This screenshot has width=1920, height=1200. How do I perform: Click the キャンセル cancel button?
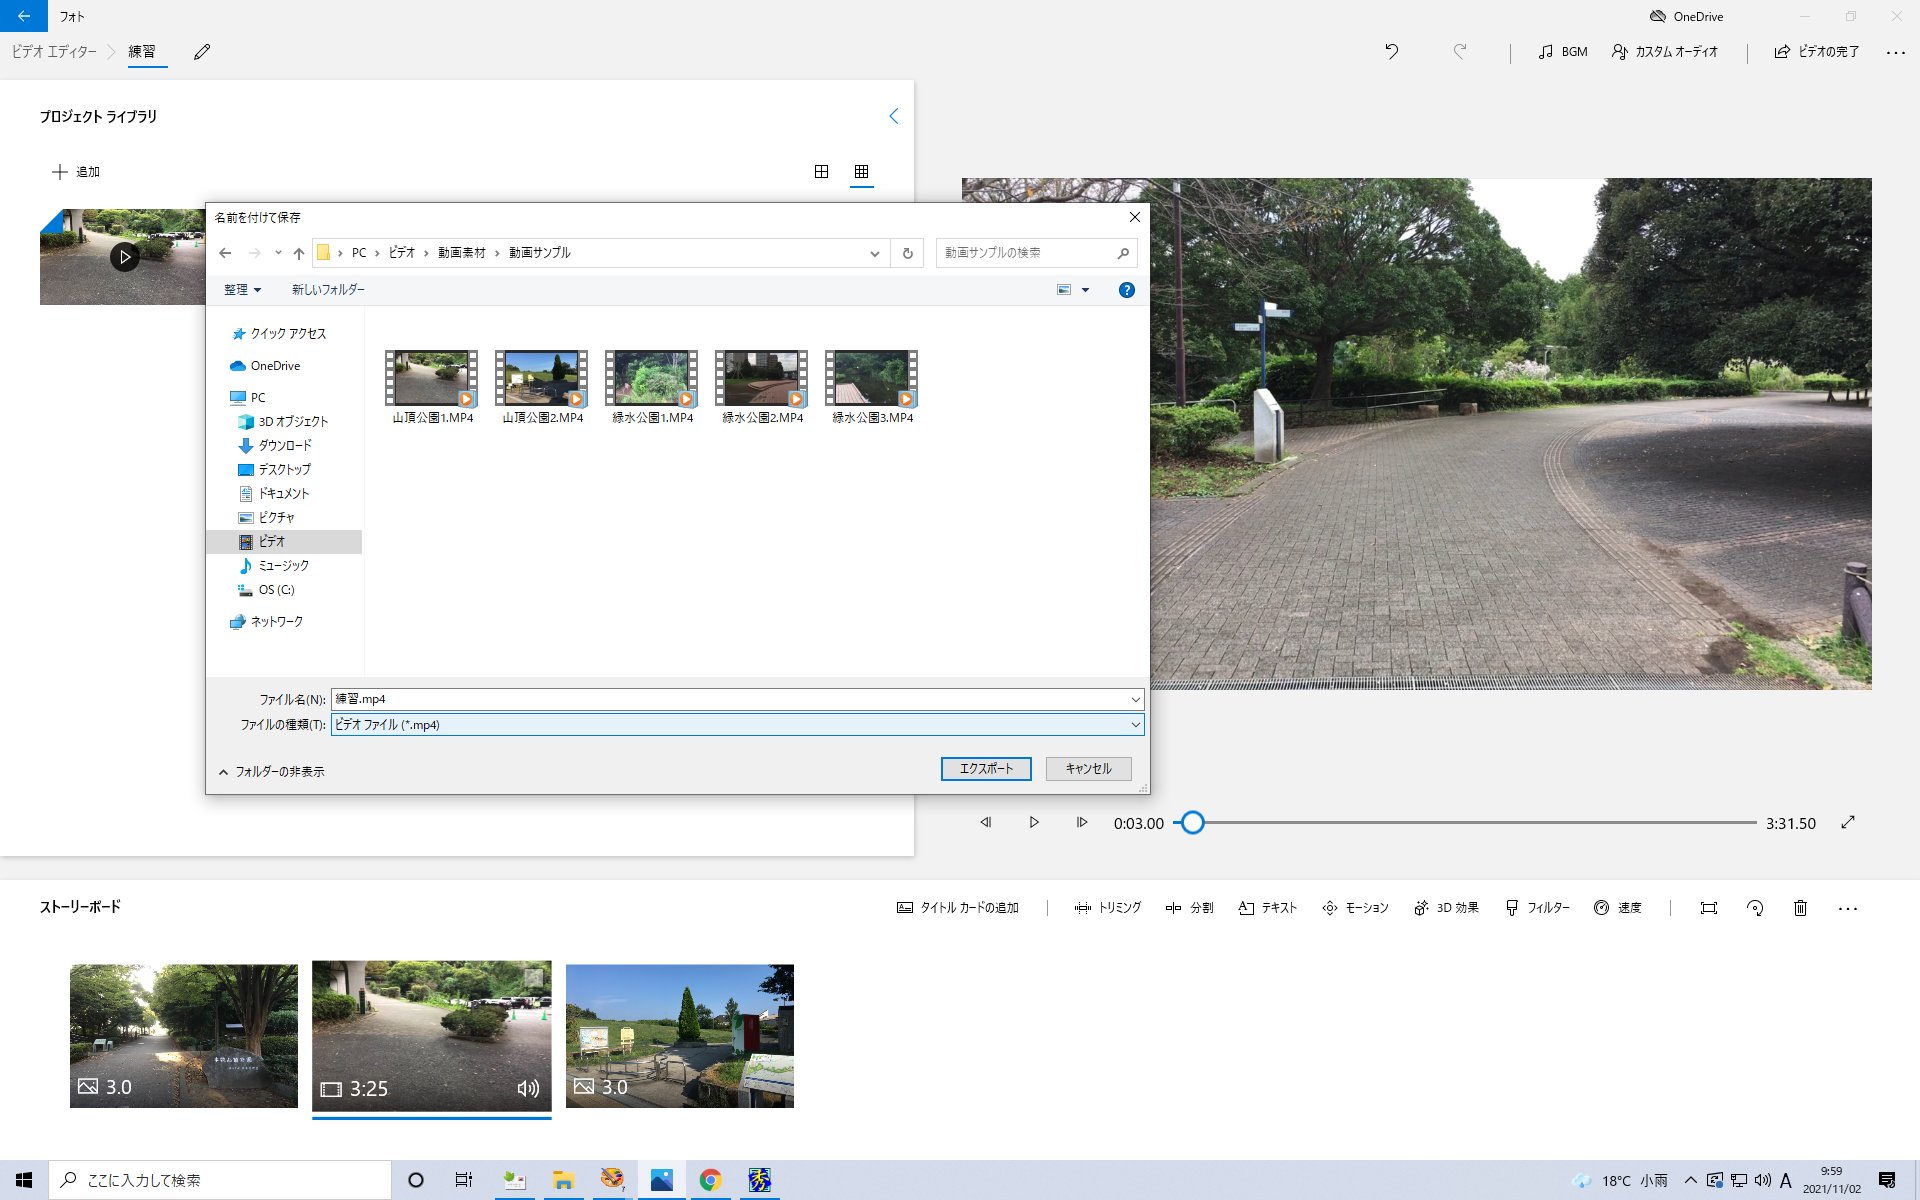(x=1088, y=769)
